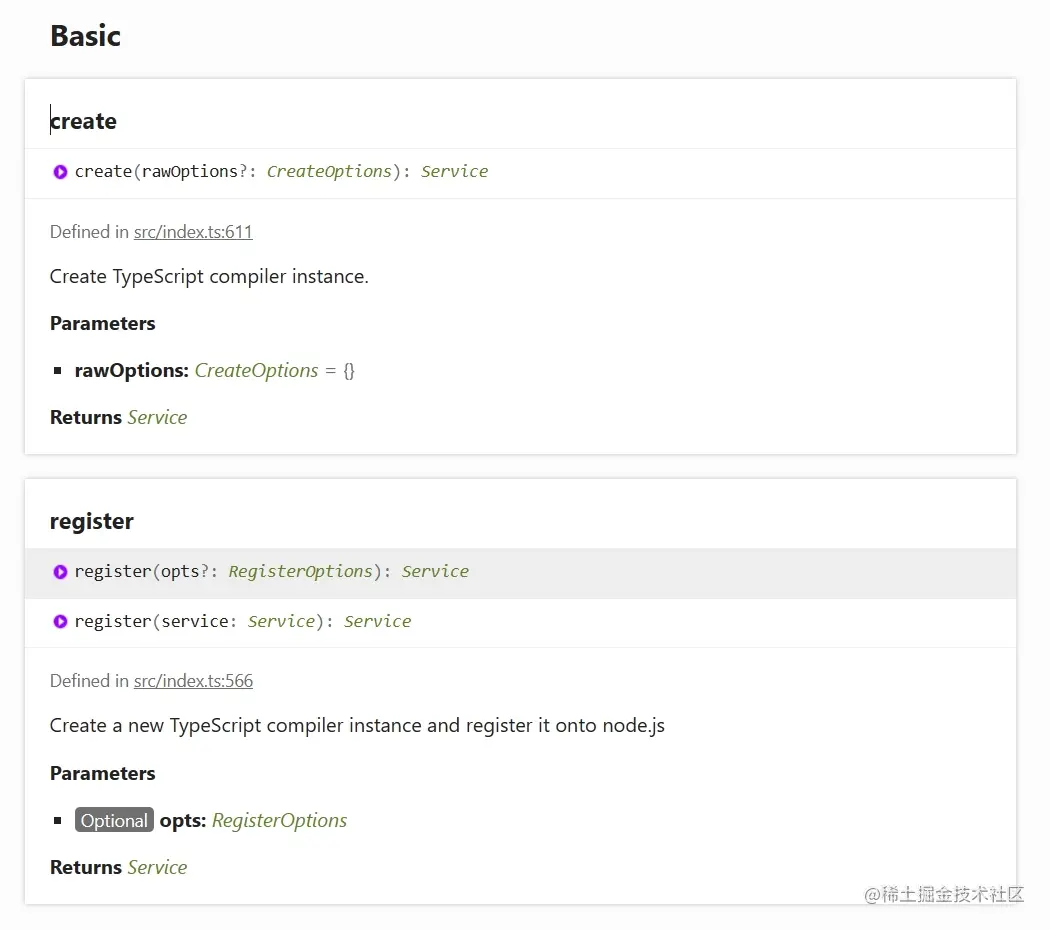The width and height of the screenshot is (1050, 930).
Task: Follow Service return type in create signature
Action: click(455, 171)
